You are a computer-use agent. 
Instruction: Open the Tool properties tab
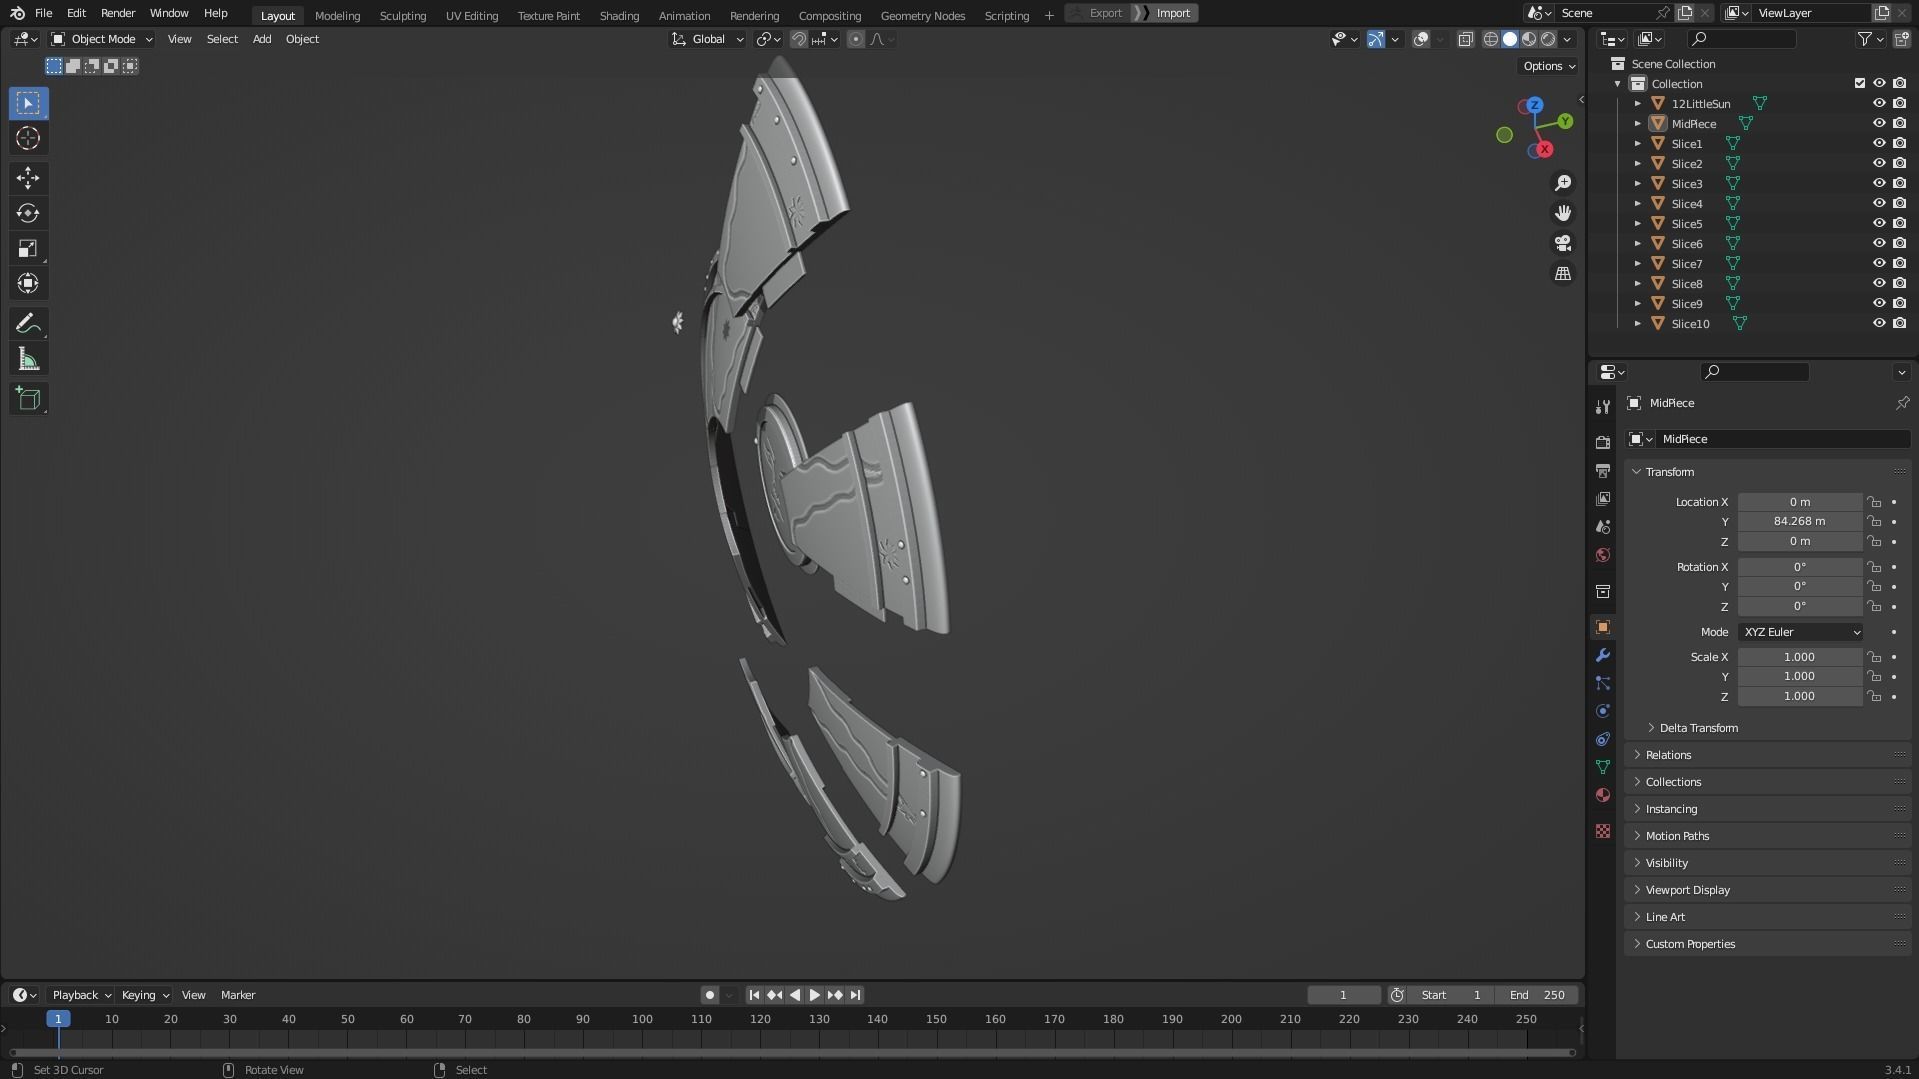1603,406
